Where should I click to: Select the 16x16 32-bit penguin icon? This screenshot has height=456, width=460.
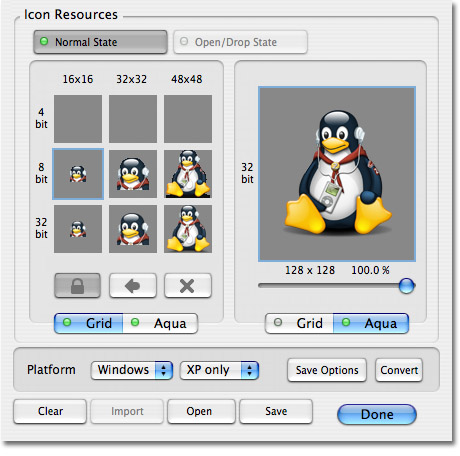[78, 229]
